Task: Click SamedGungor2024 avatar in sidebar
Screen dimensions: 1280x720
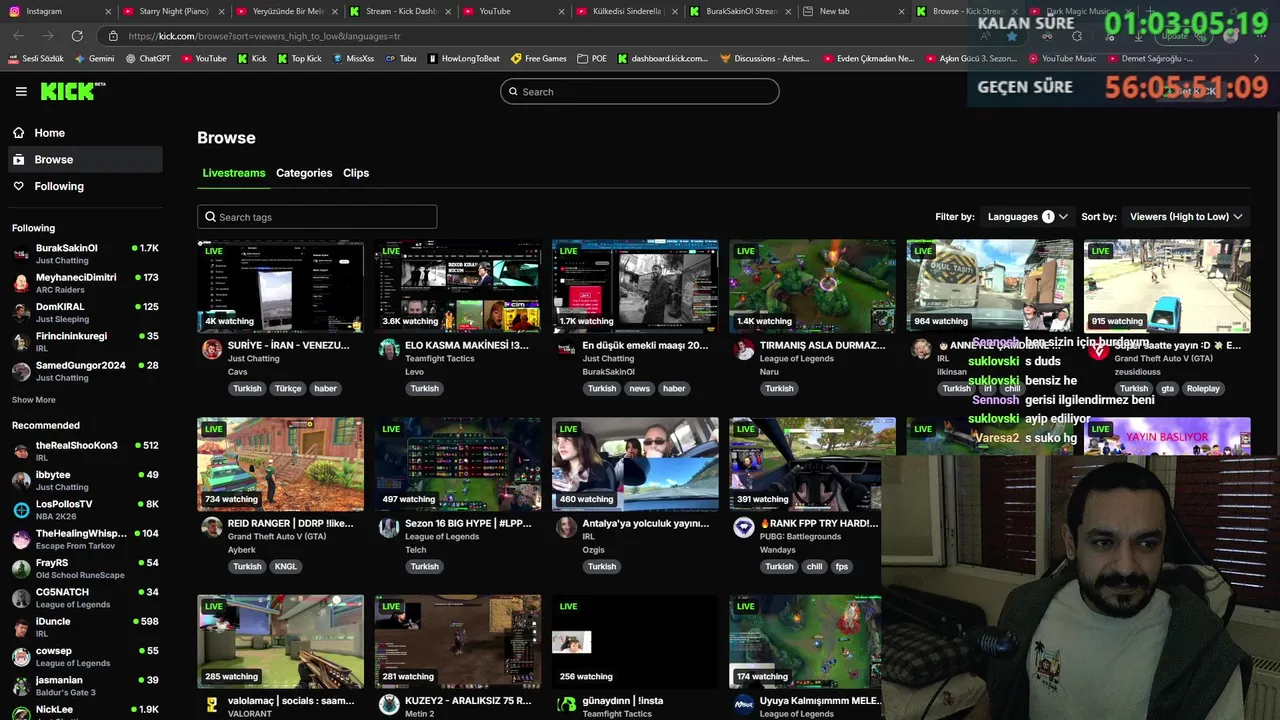Action: tap(21, 371)
